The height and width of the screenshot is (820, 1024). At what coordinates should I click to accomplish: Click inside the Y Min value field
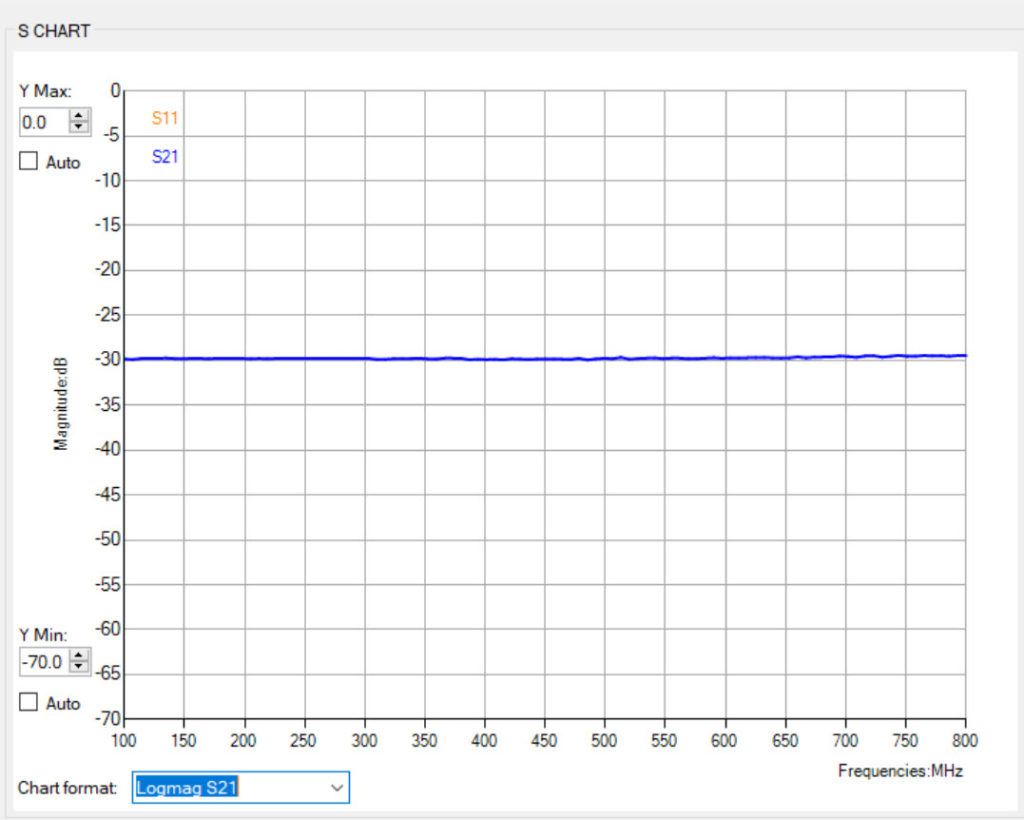43,661
